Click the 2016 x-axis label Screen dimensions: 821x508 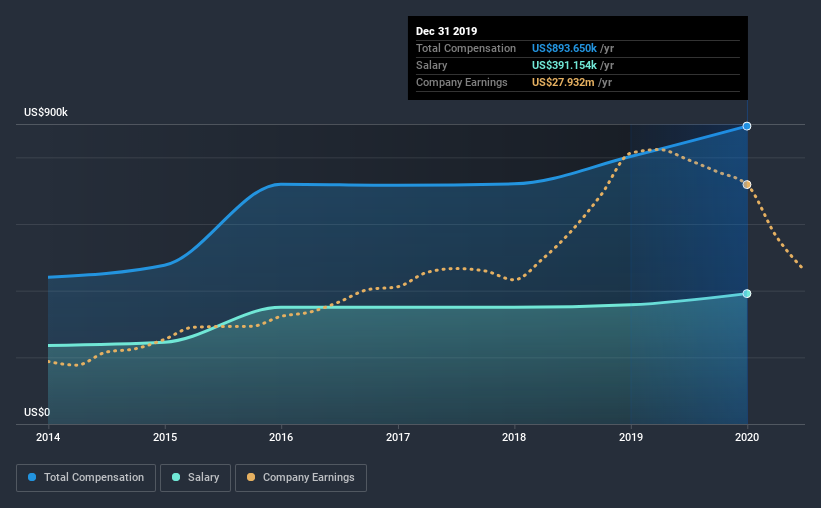tap(281, 437)
